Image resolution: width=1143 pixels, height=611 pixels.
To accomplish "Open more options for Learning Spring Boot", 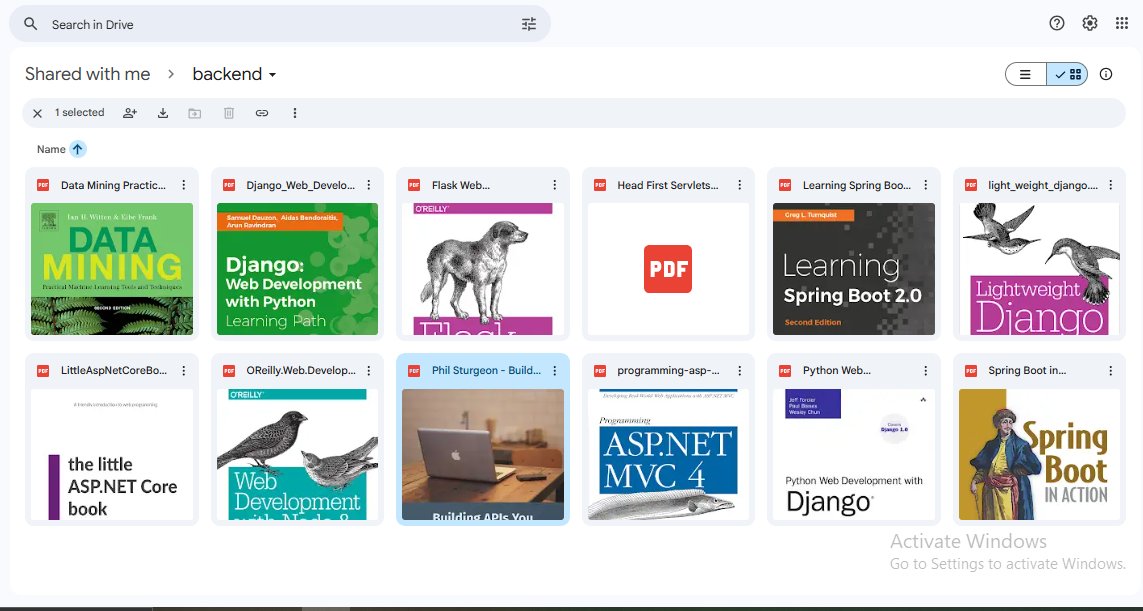I will (924, 184).
